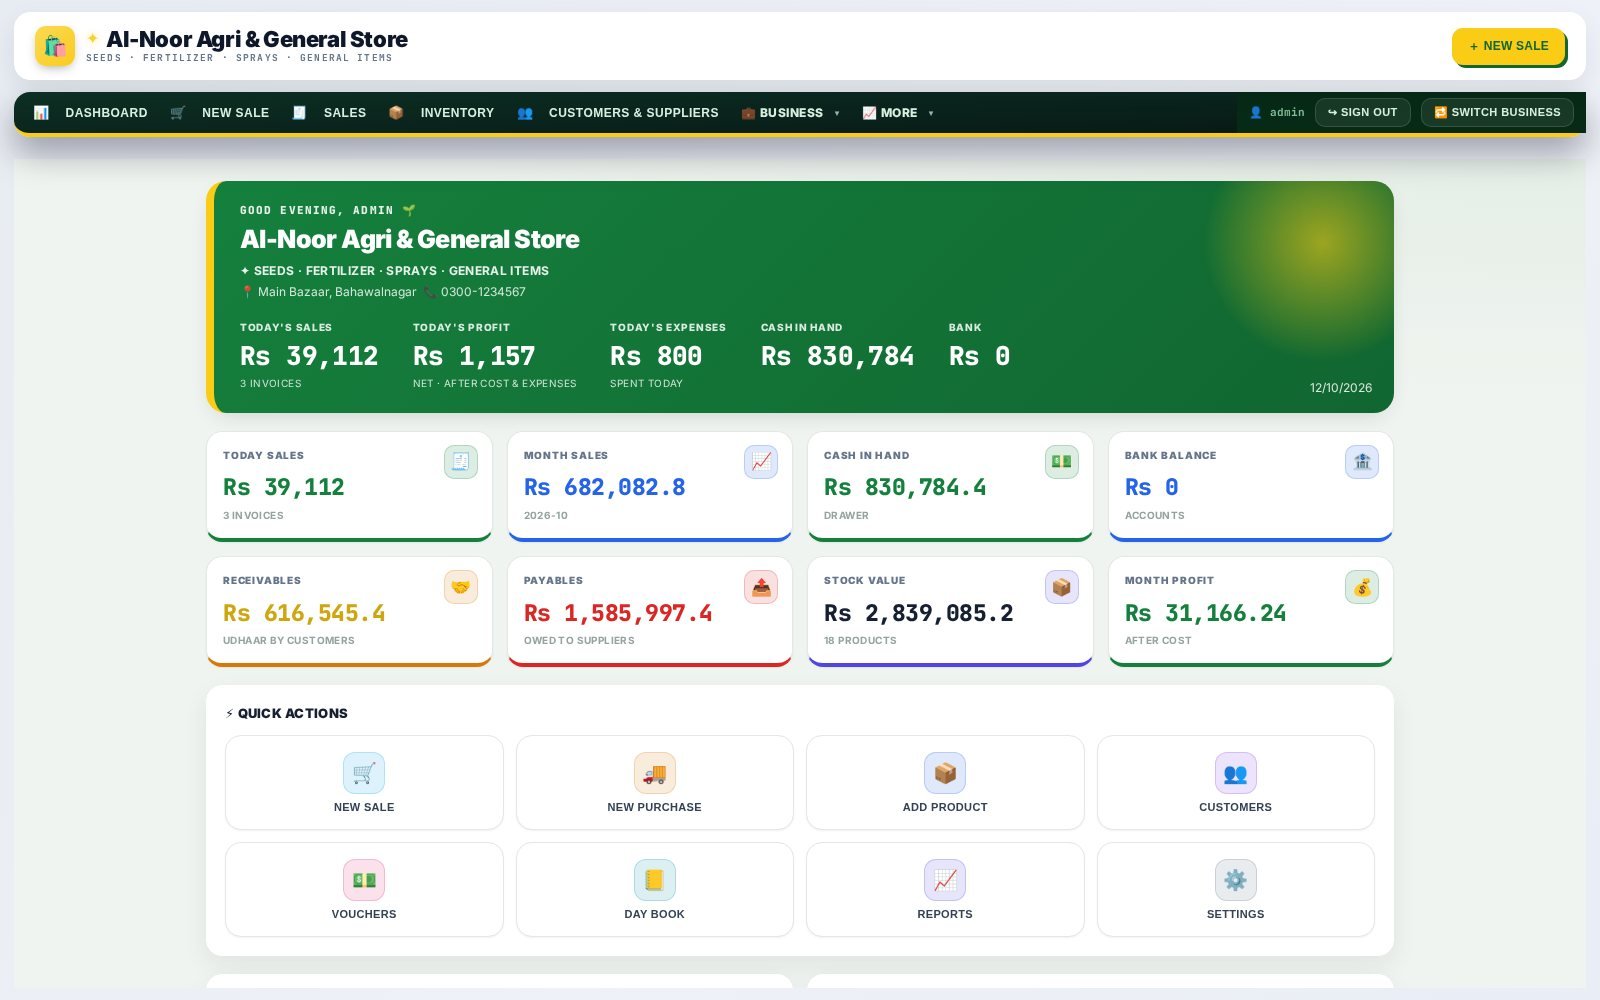Click the shopping bag store logo icon
This screenshot has height=1000, width=1600.
[55, 46]
